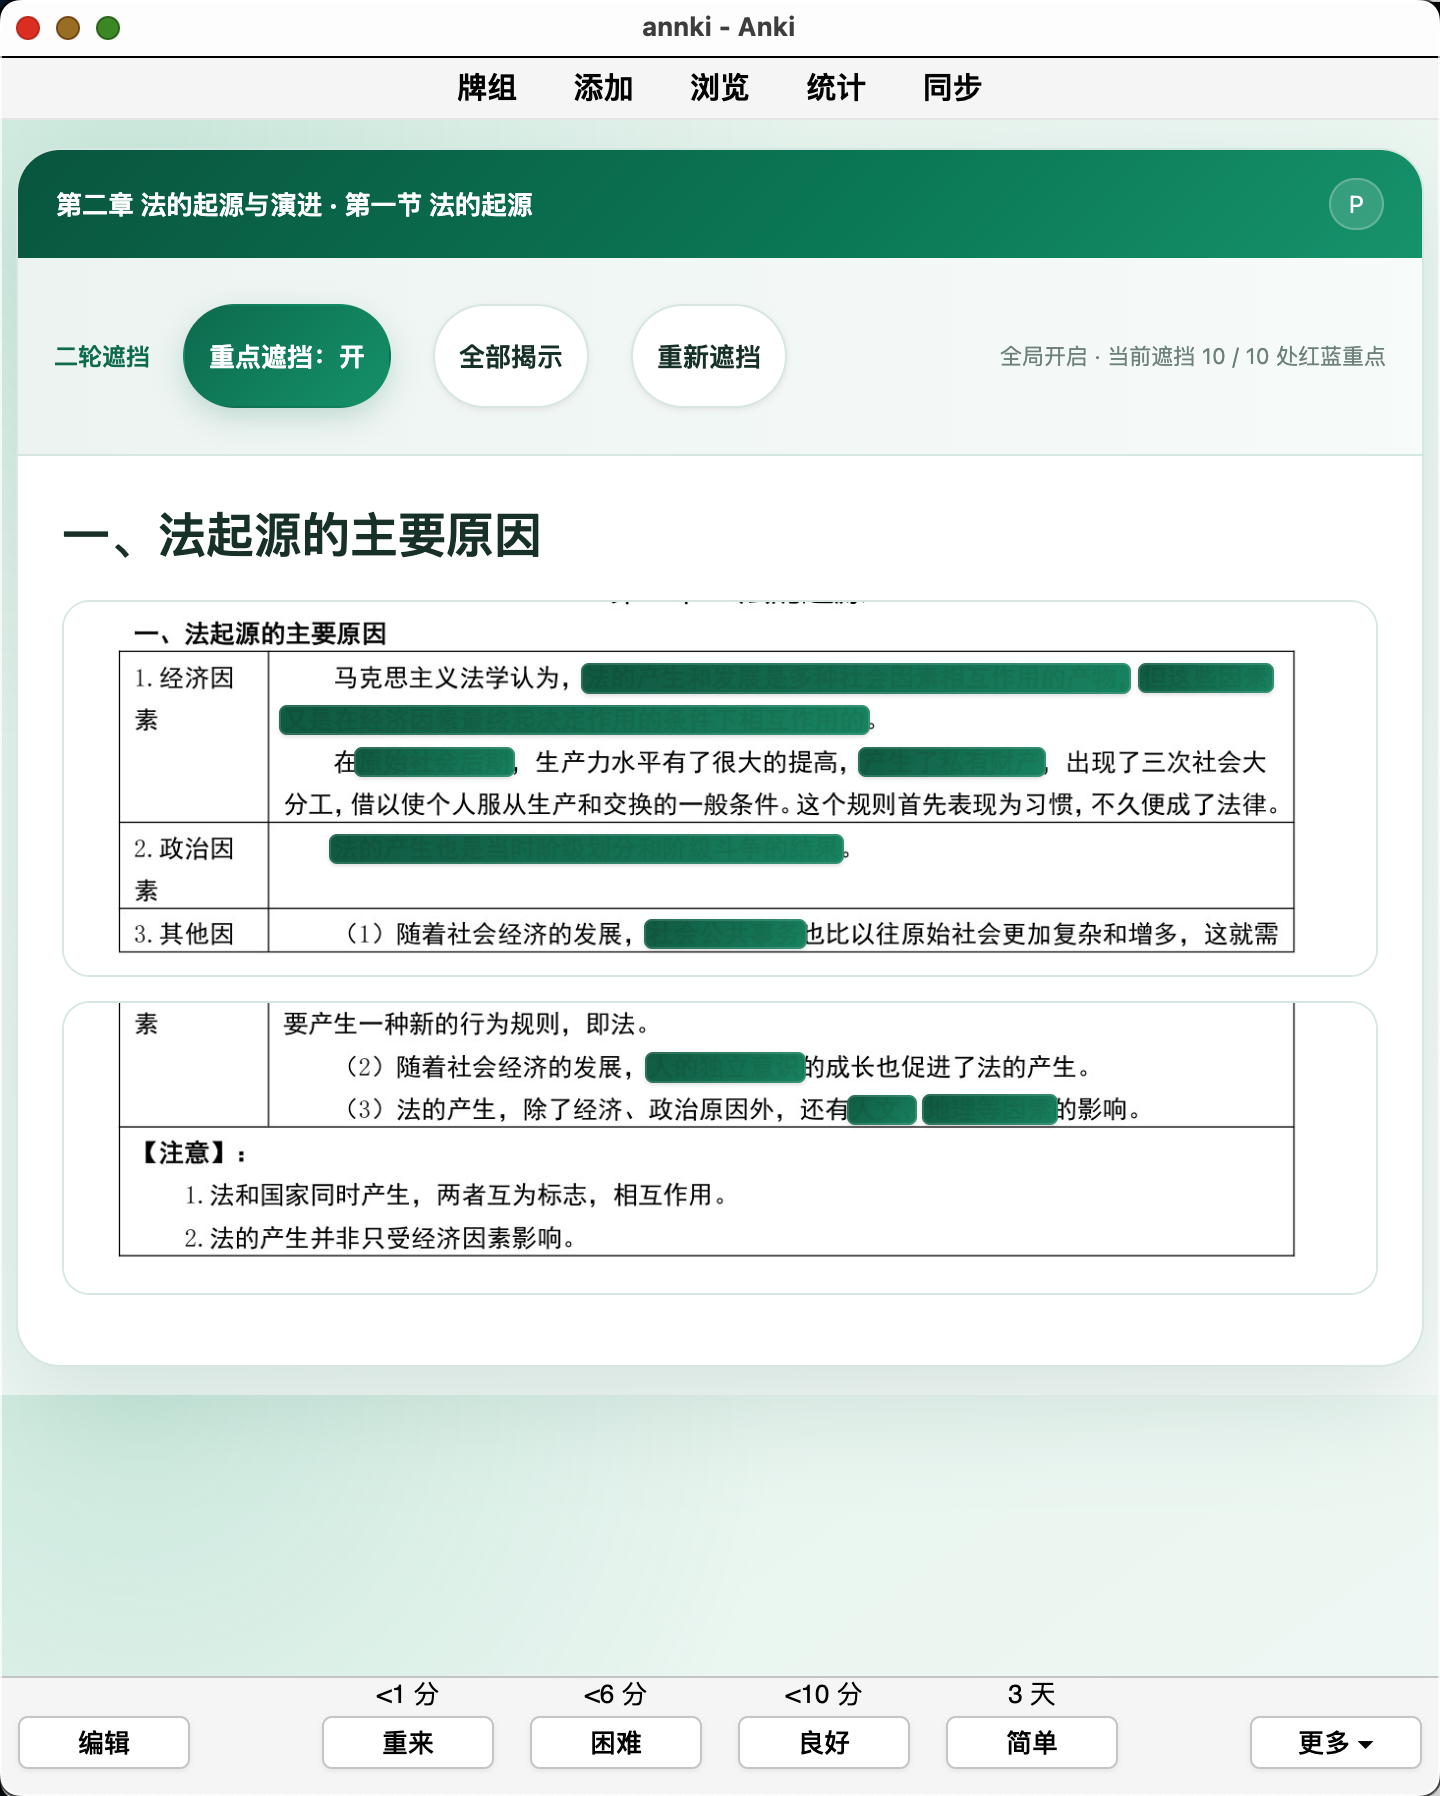This screenshot has width=1440, height=1796.
Task: Click the macOS green zoom window button
Action: pyautogui.click(x=108, y=28)
